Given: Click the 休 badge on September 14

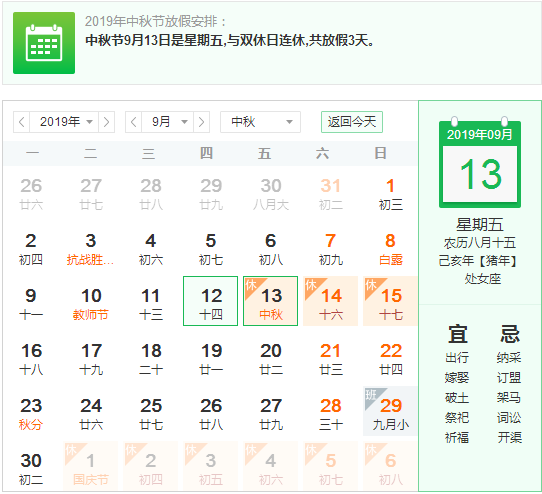Looking at the screenshot, I should 311,286.
